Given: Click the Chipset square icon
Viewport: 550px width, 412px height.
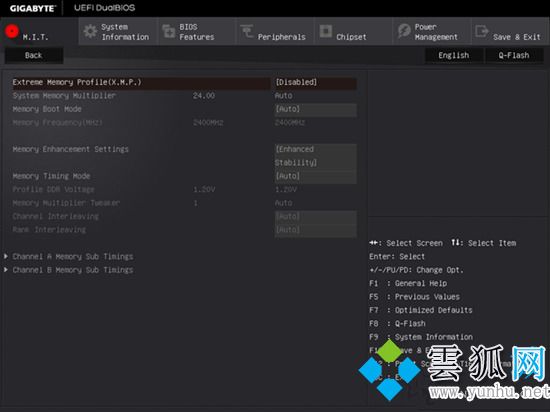Looking at the screenshot, I should [x=326, y=31].
